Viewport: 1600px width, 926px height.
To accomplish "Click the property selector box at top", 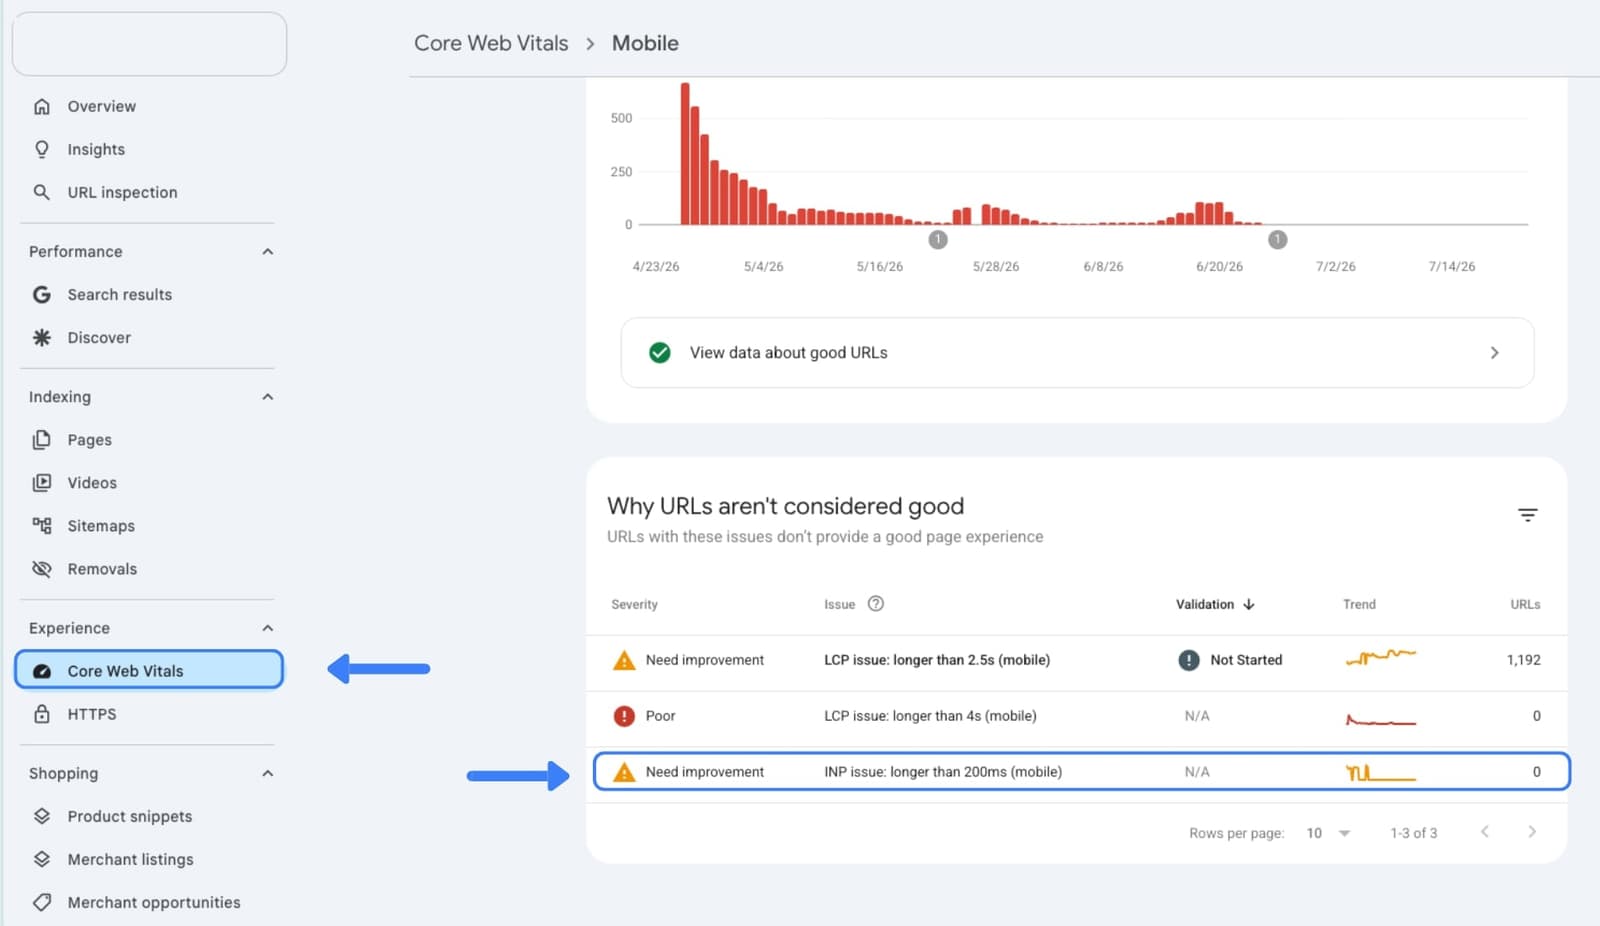I will point(149,44).
